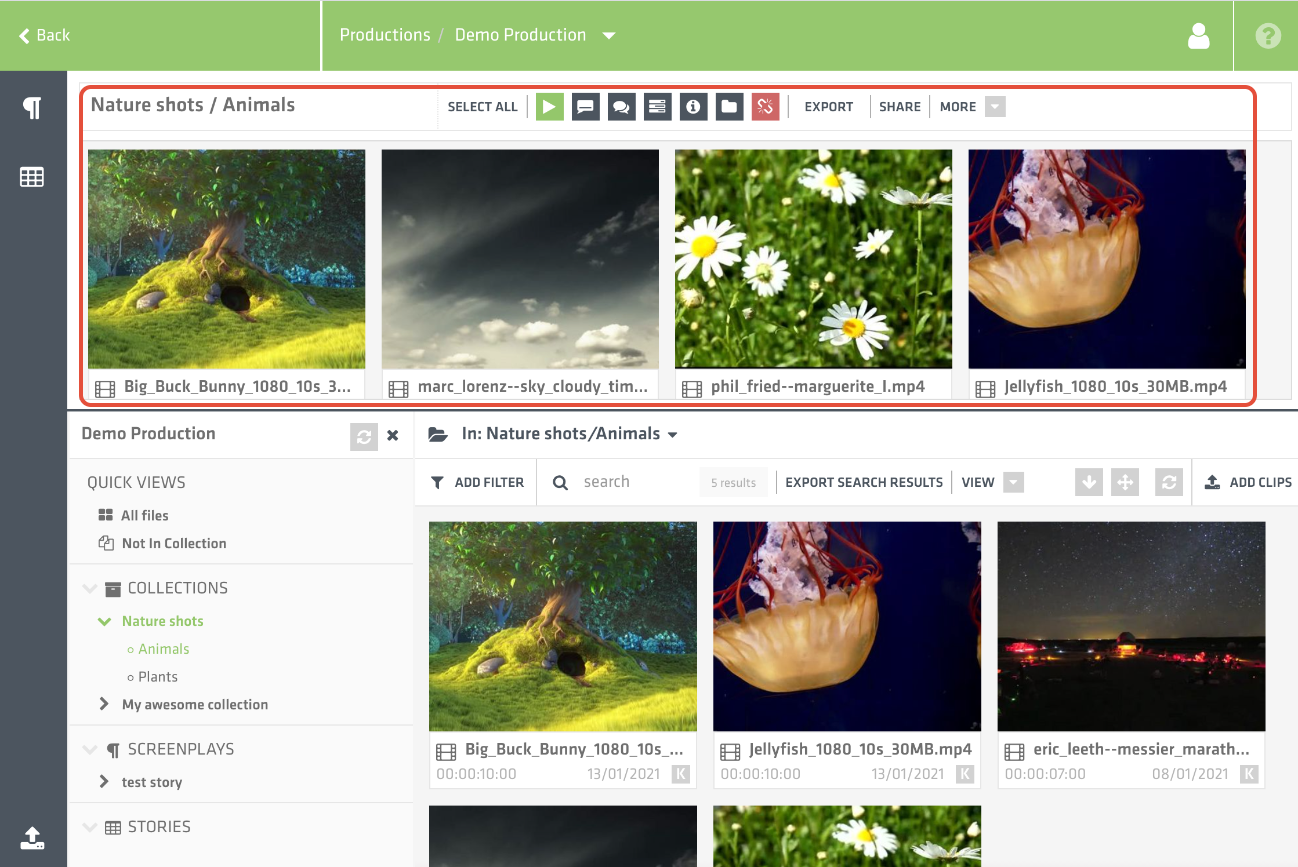This screenshot has height=867, width=1298.
Task: Open the eric_leeth messier marathon thumbnail
Action: (1131, 626)
